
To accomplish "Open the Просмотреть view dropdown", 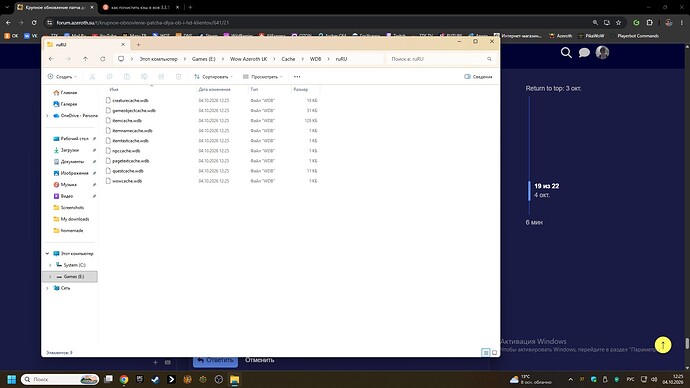I will tap(263, 77).
